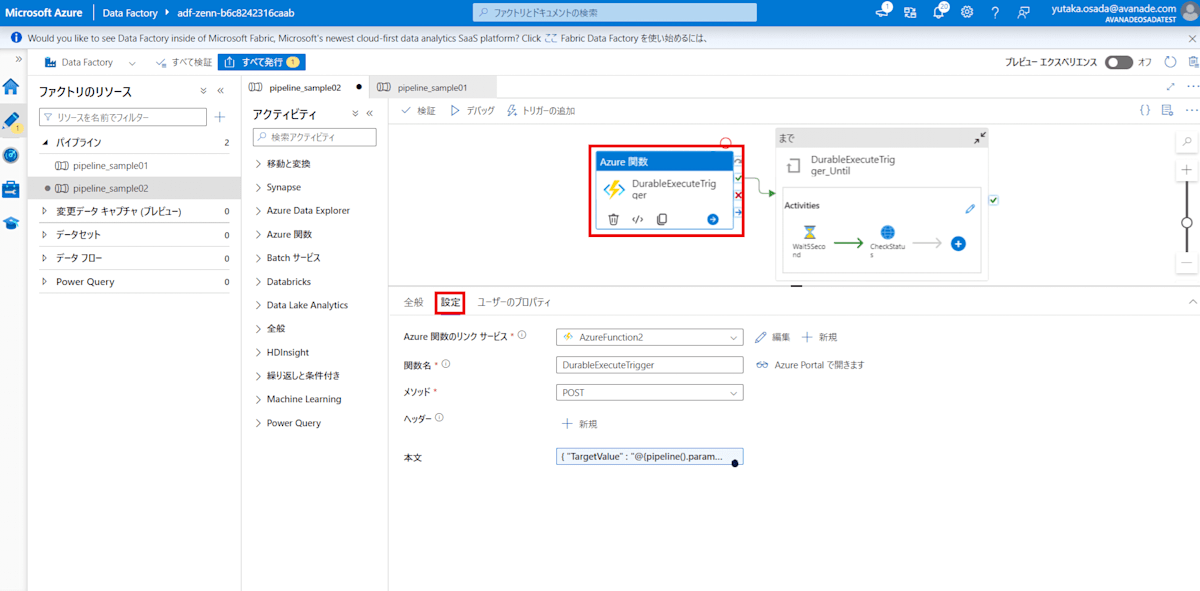Open the 全般 settings tab
Screen dimensions: 1200x591
pyautogui.click(x=414, y=302)
